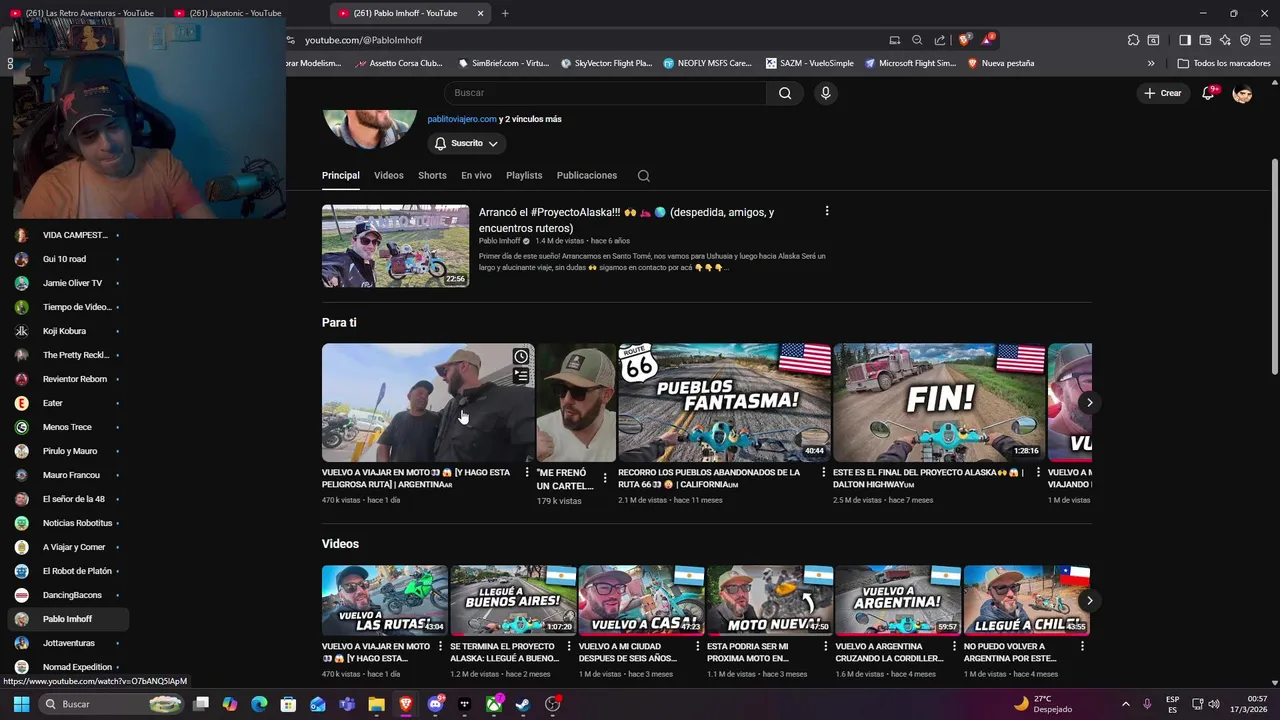
Task: Open File Explorer from taskbar
Action: coord(376,704)
